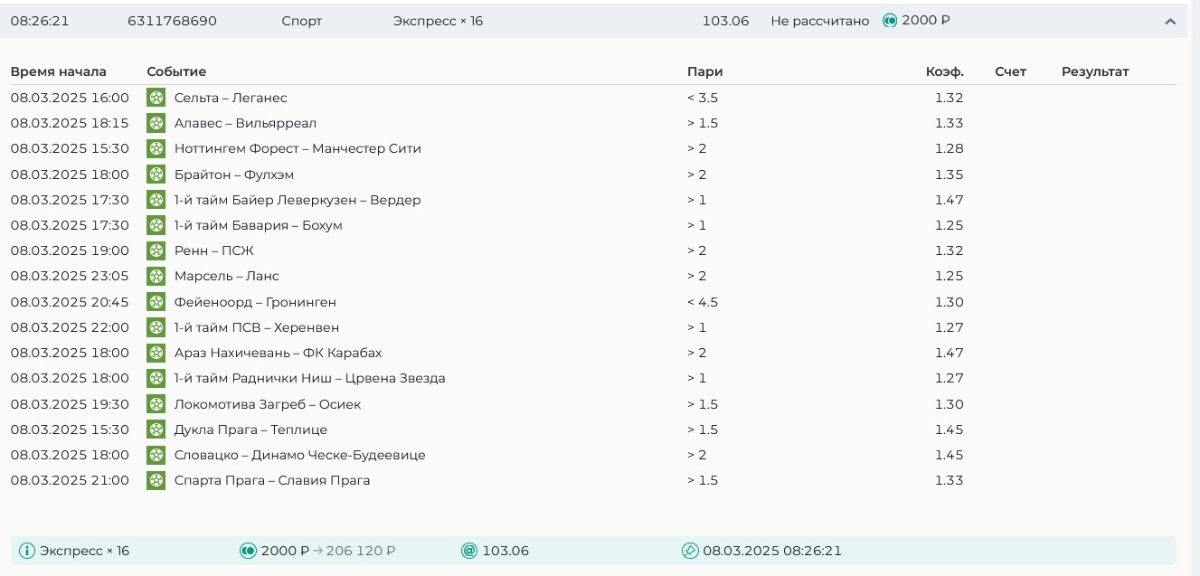Click football icon beside Араз Нахичевань – ФК Карабах
The image size is (1200, 576).
click(x=156, y=353)
